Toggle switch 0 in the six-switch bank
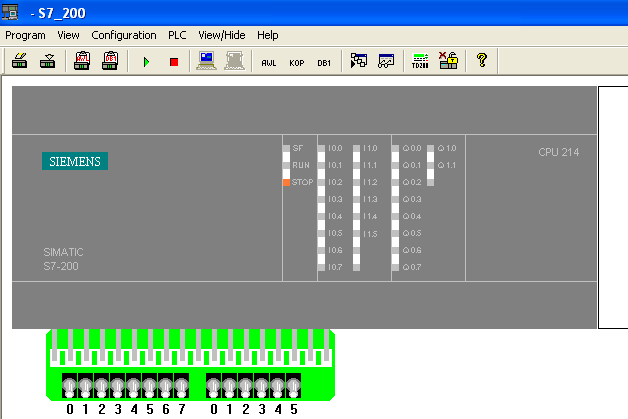This screenshot has height=419, width=628. 213,386
